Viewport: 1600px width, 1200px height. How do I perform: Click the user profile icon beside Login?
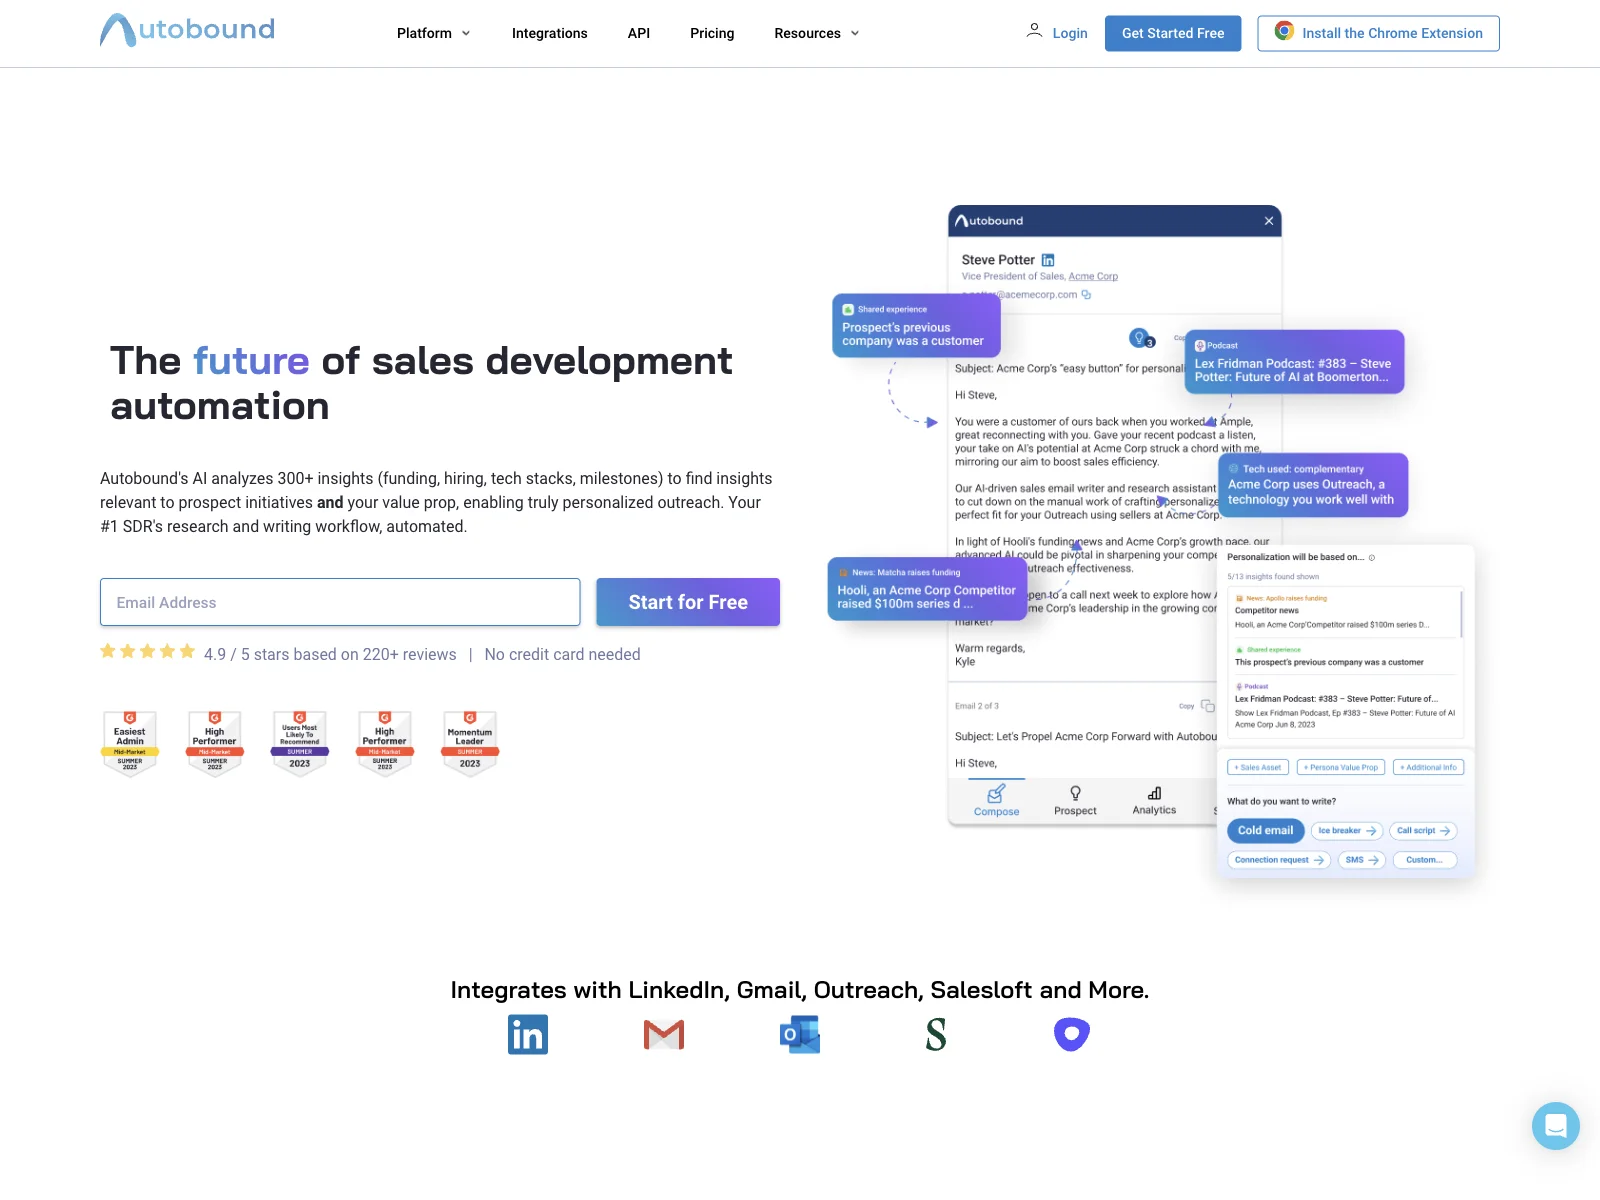pos(1034,31)
